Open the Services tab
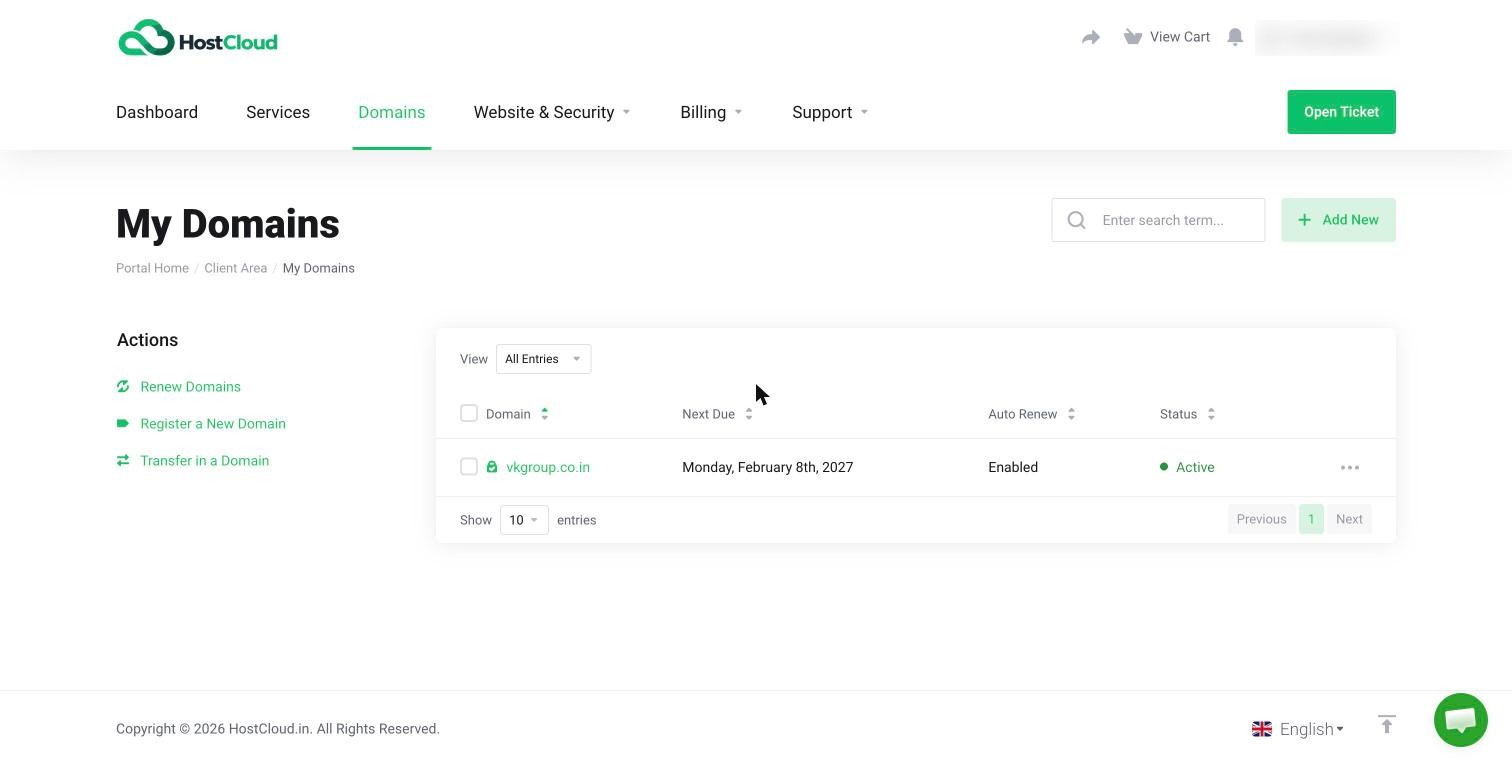 pos(278,112)
